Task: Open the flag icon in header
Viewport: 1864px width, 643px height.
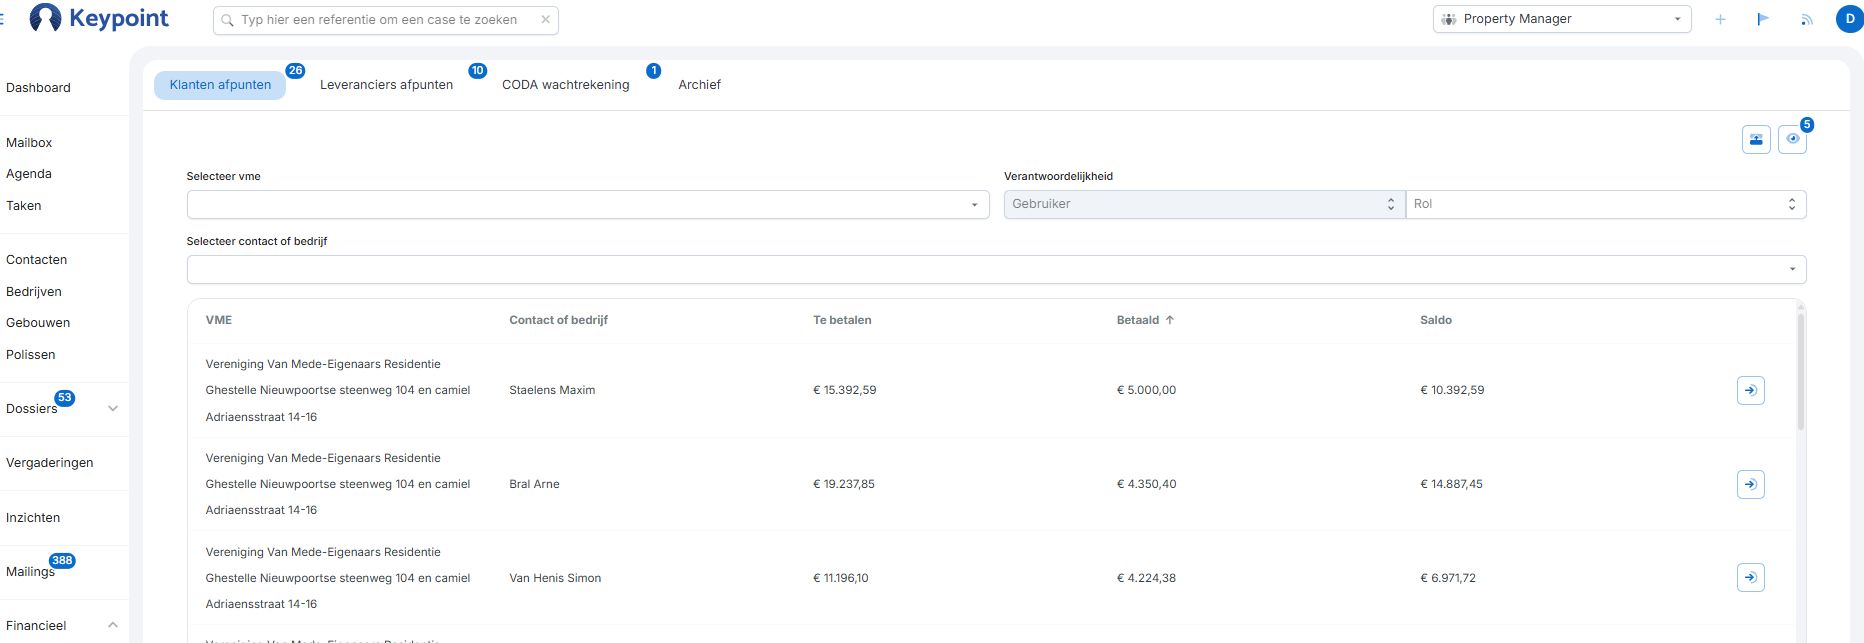Action: point(1763,19)
